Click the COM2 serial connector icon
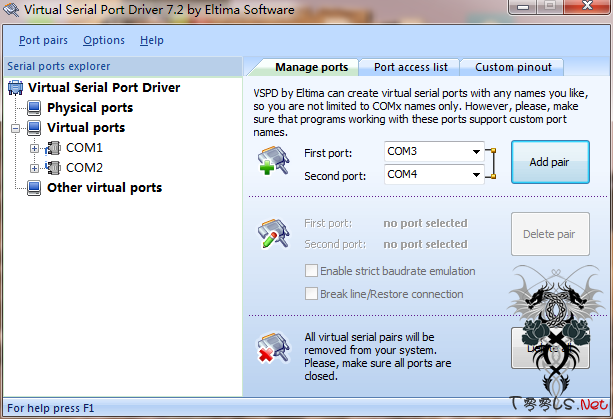The width and height of the screenshot is (613, 419). click(x=53, y=168)
